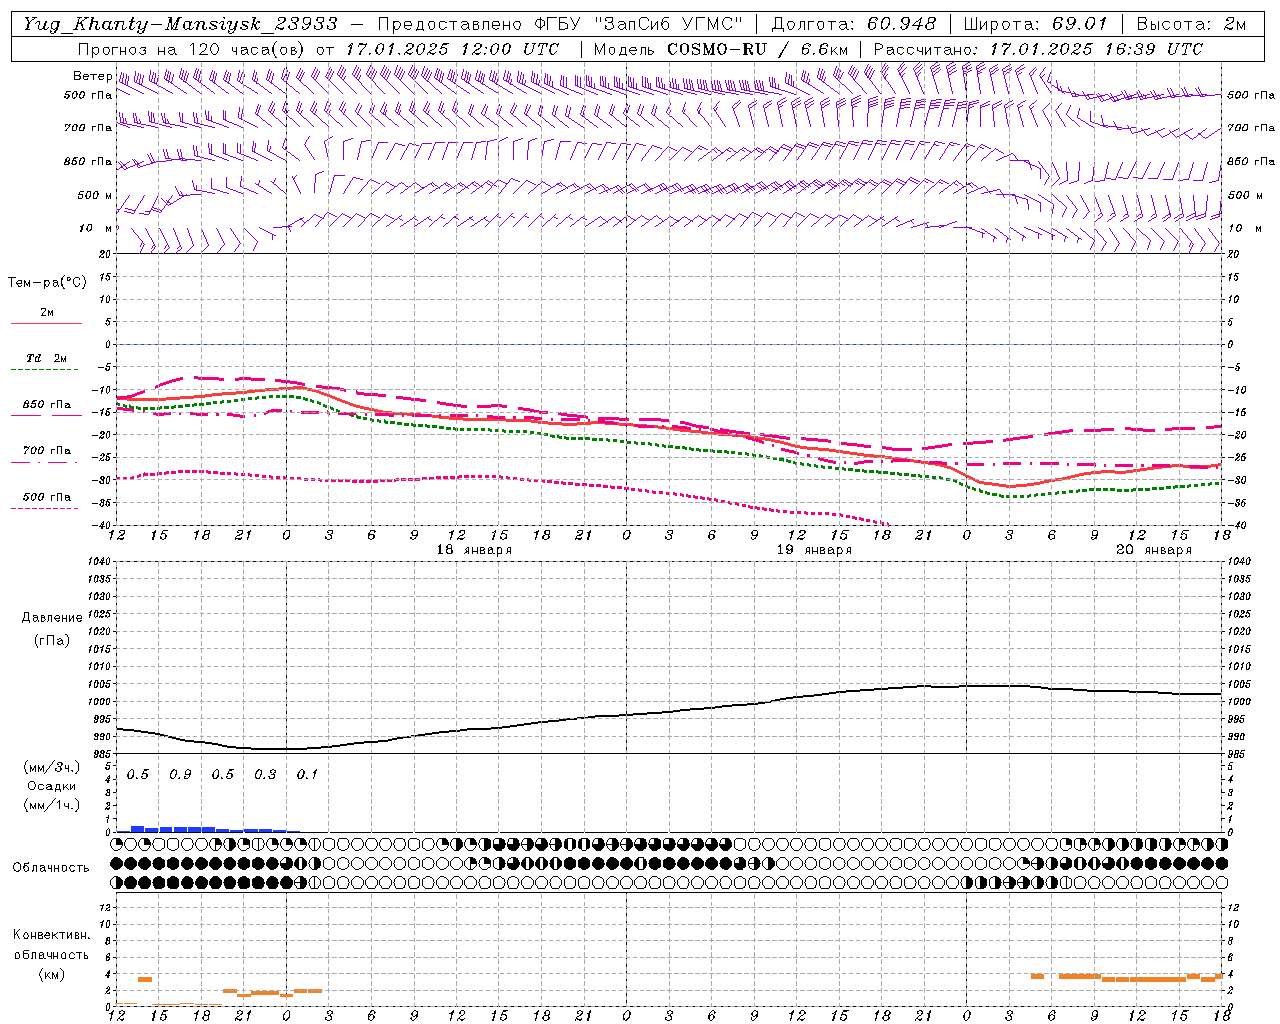Select the left 700 гПа wind level label

[x=88, y=128]
